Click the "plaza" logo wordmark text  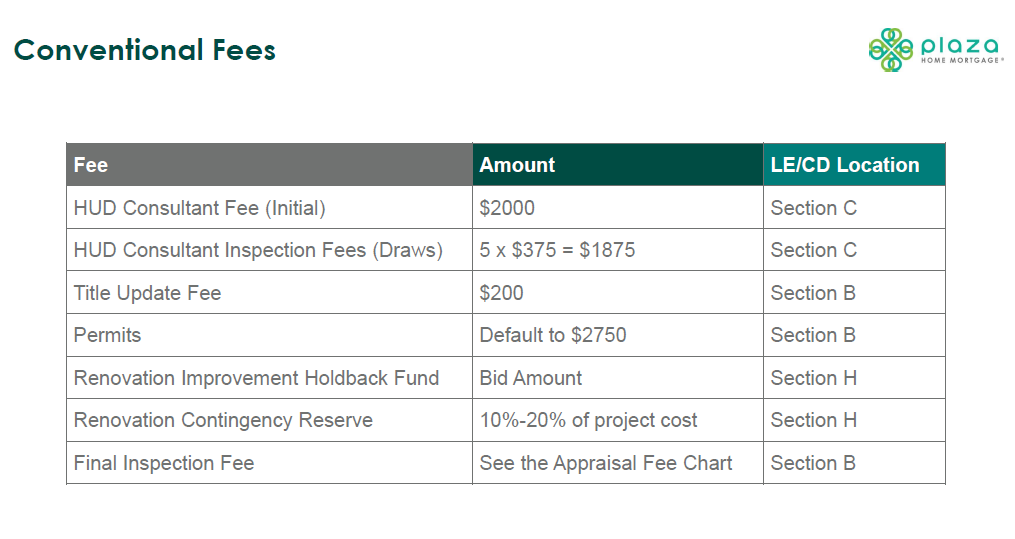click(x=959, y=45)
